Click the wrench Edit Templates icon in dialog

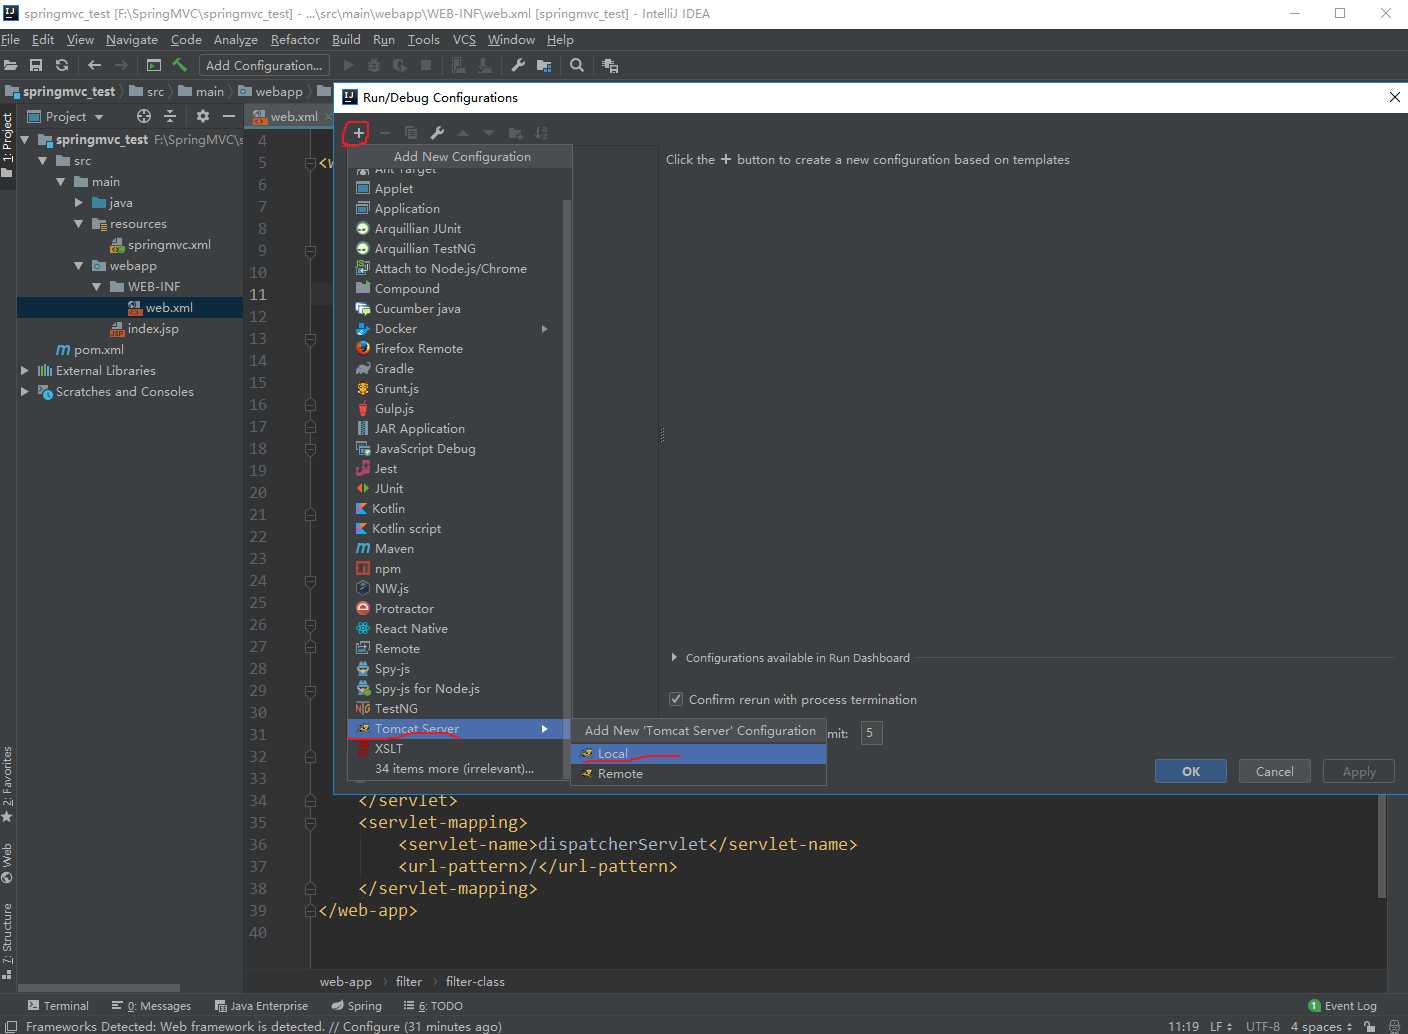(437, 133)
